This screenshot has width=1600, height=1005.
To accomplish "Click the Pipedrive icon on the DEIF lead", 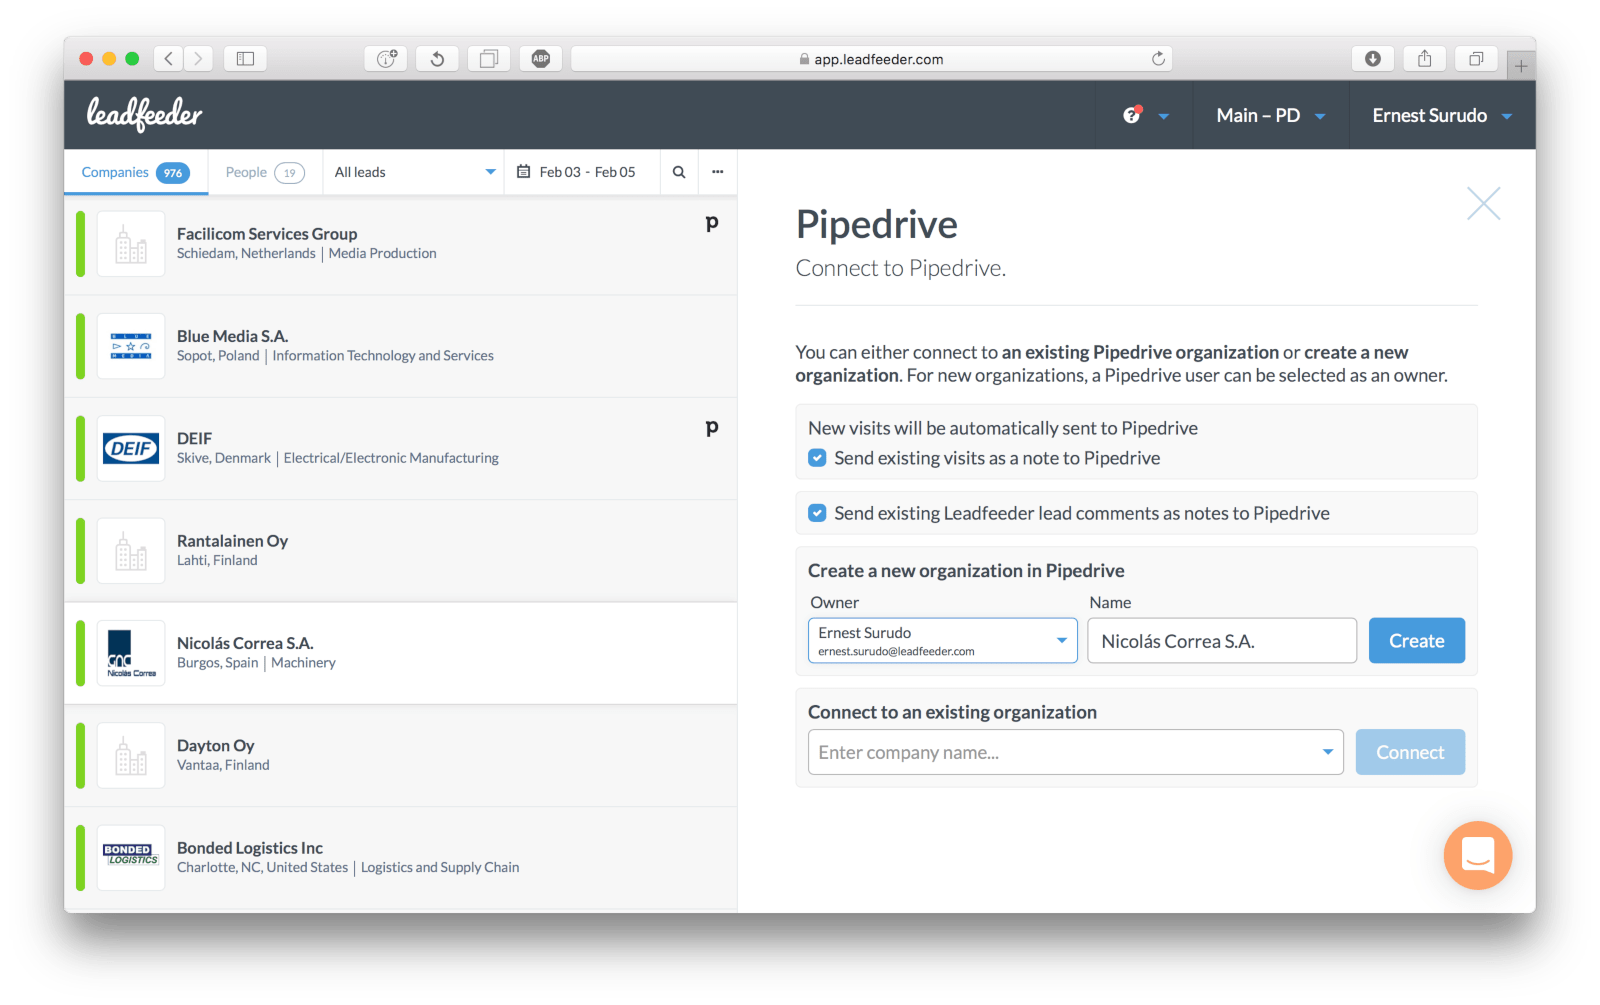I will point(711,427).
